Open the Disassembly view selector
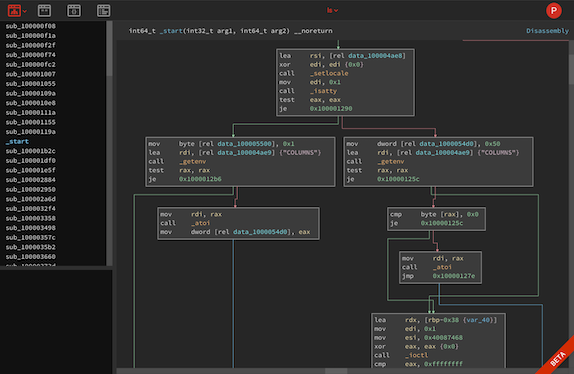The width and height of the screenshot is (574, 374). (547, 31)
